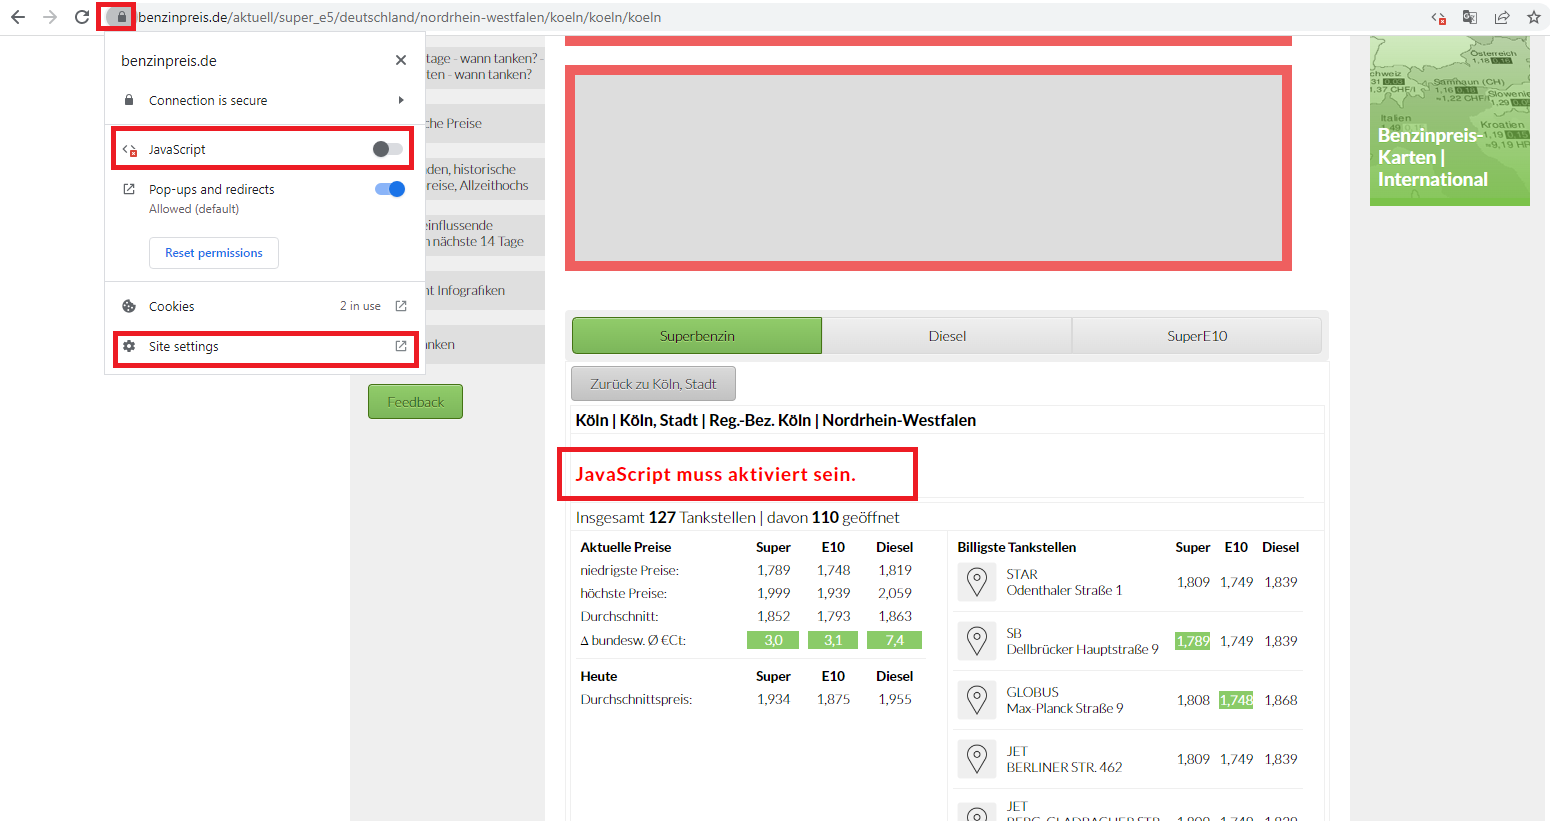
Task: Click the grey advertisement placeholder
Action: click(x=928, y=168)
